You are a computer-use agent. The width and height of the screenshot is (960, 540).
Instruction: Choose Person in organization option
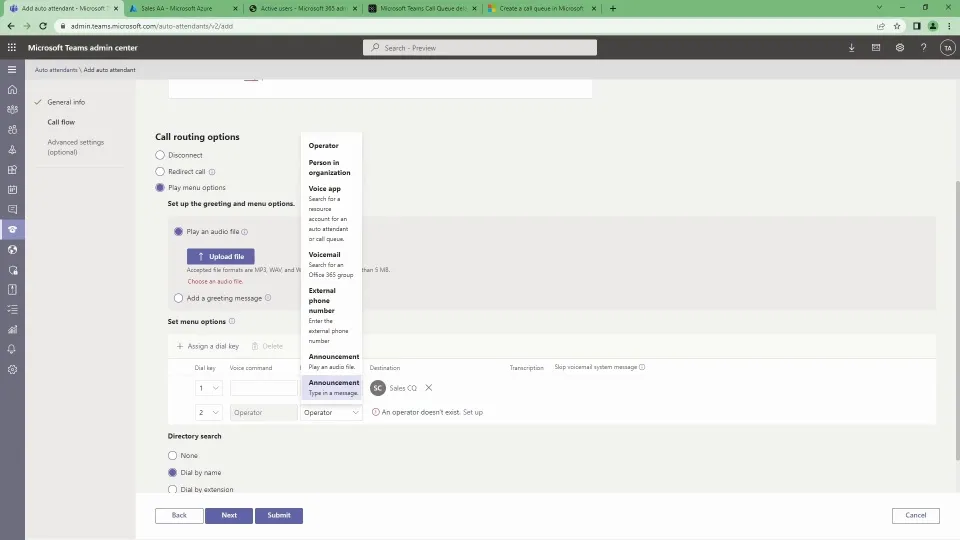click(331, 168)
